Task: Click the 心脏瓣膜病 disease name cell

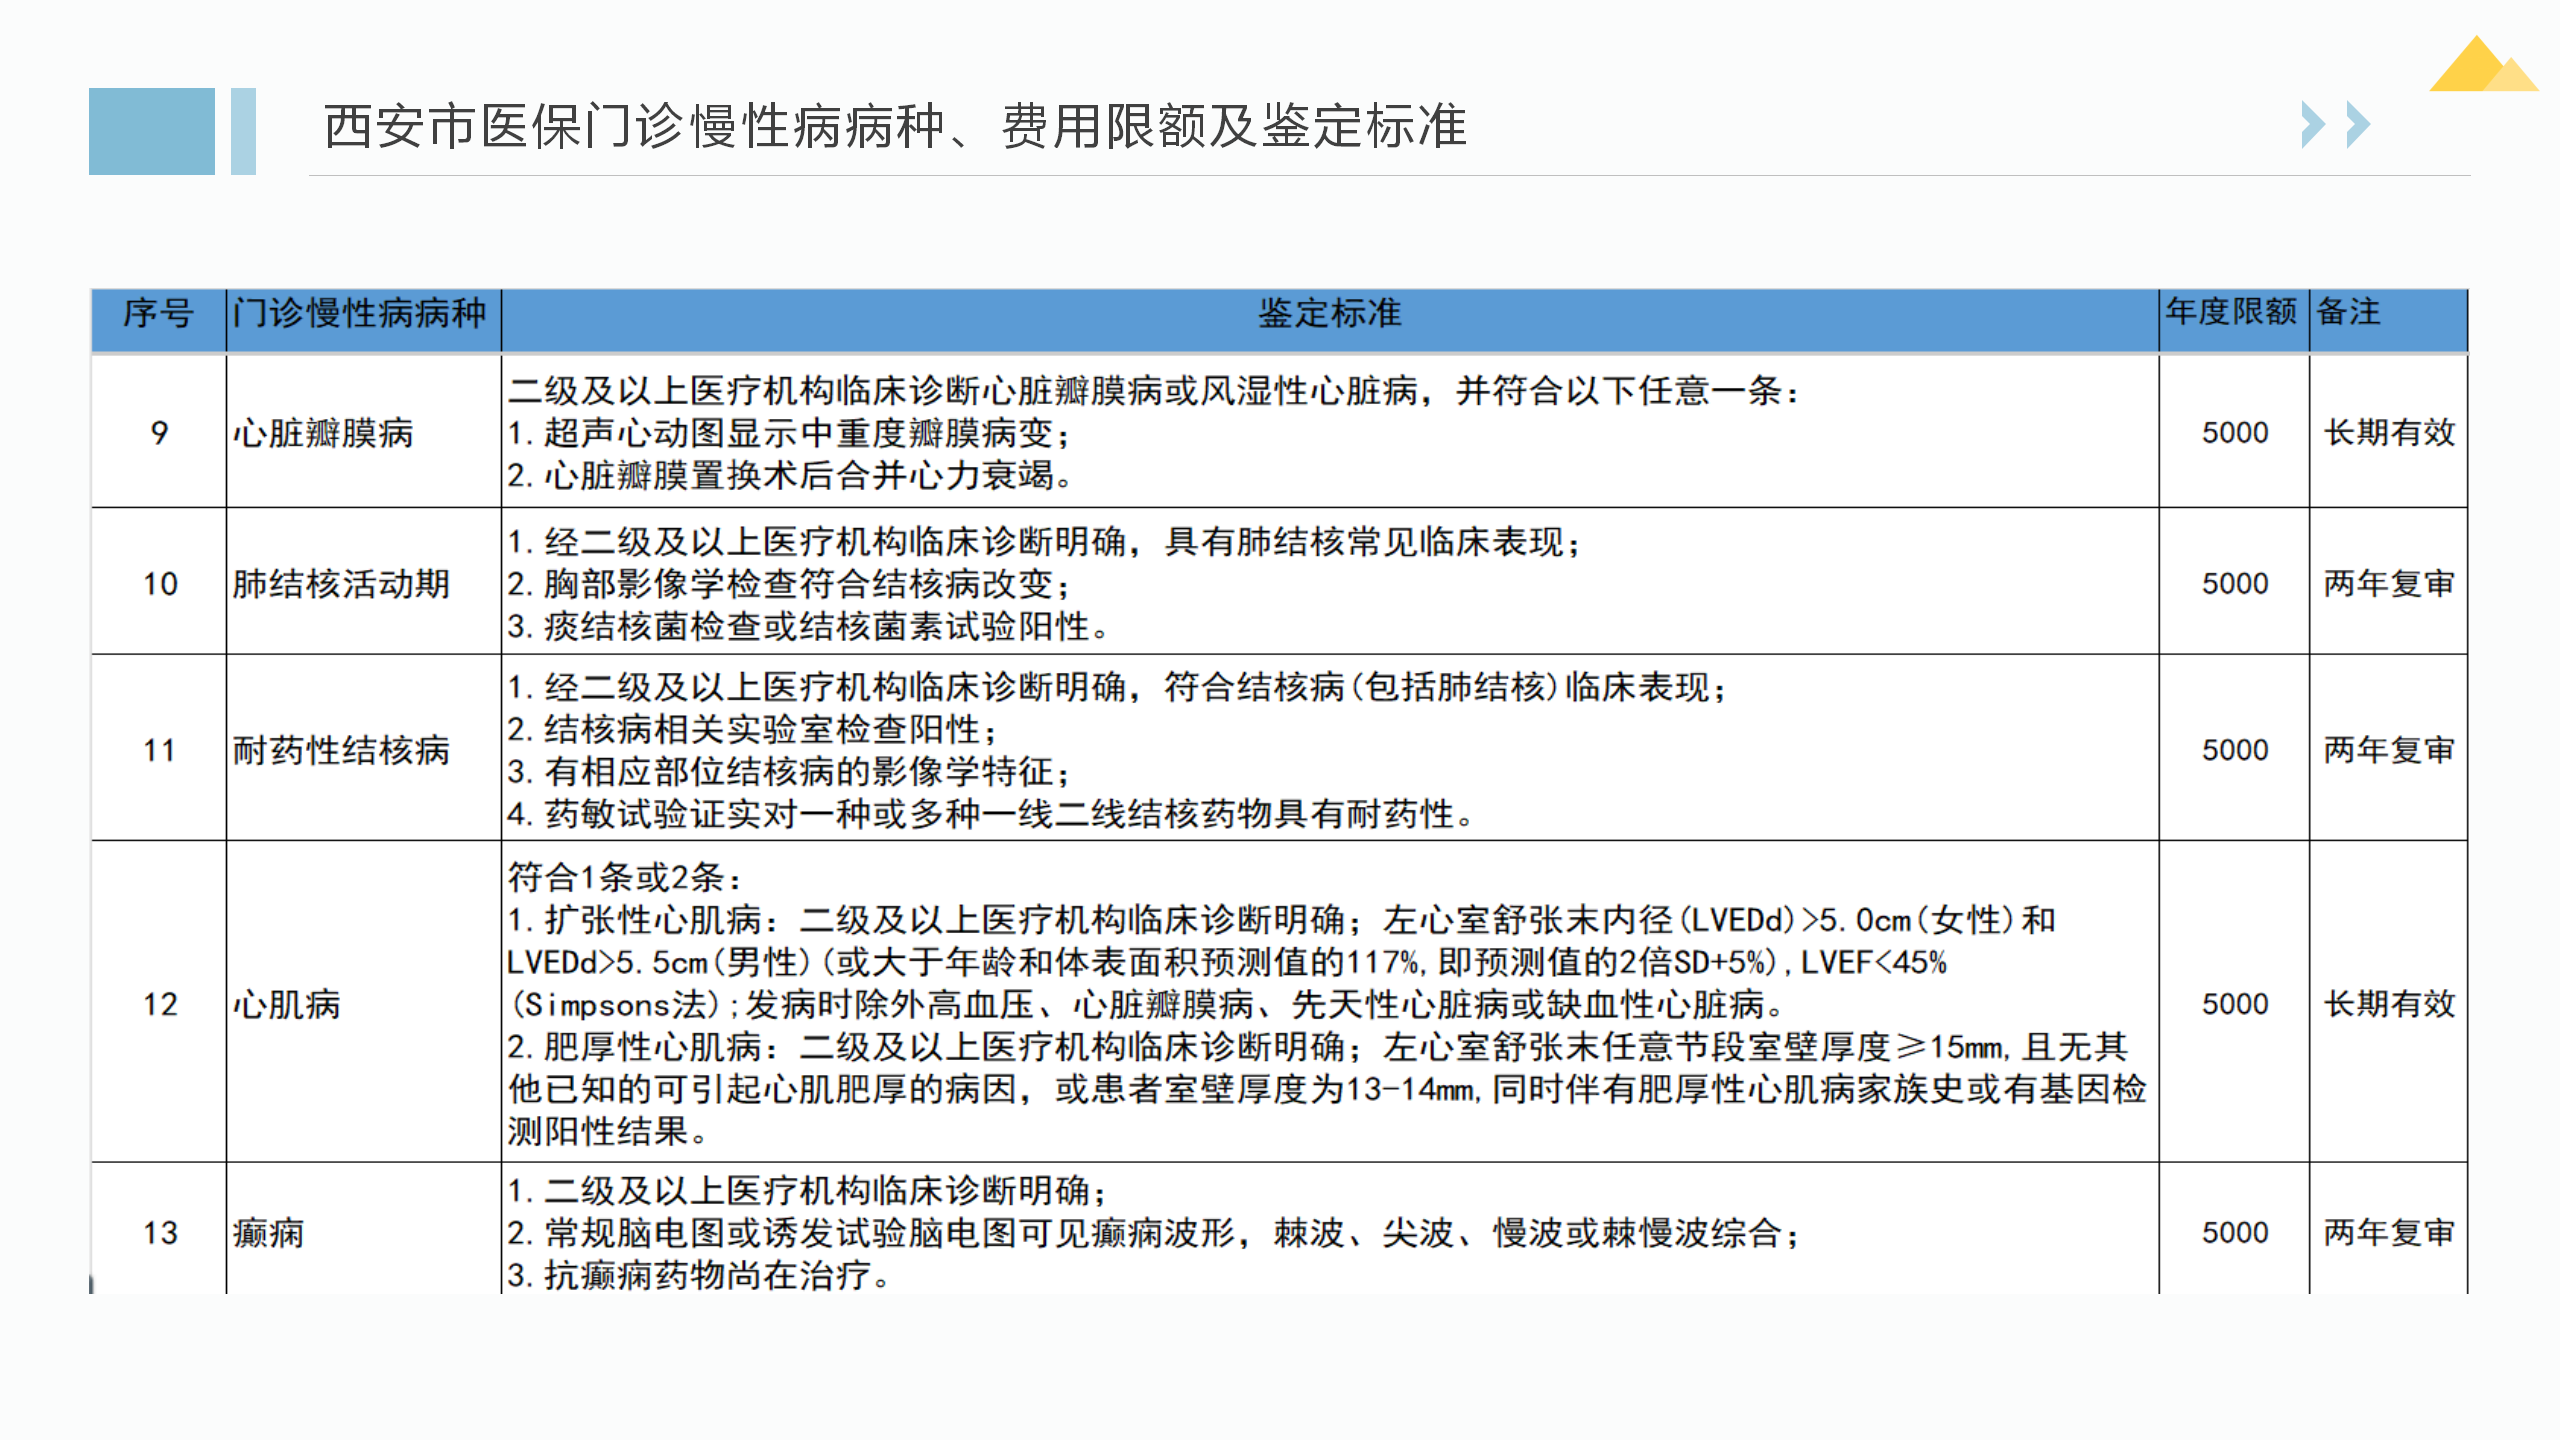Action: point(323,433)
